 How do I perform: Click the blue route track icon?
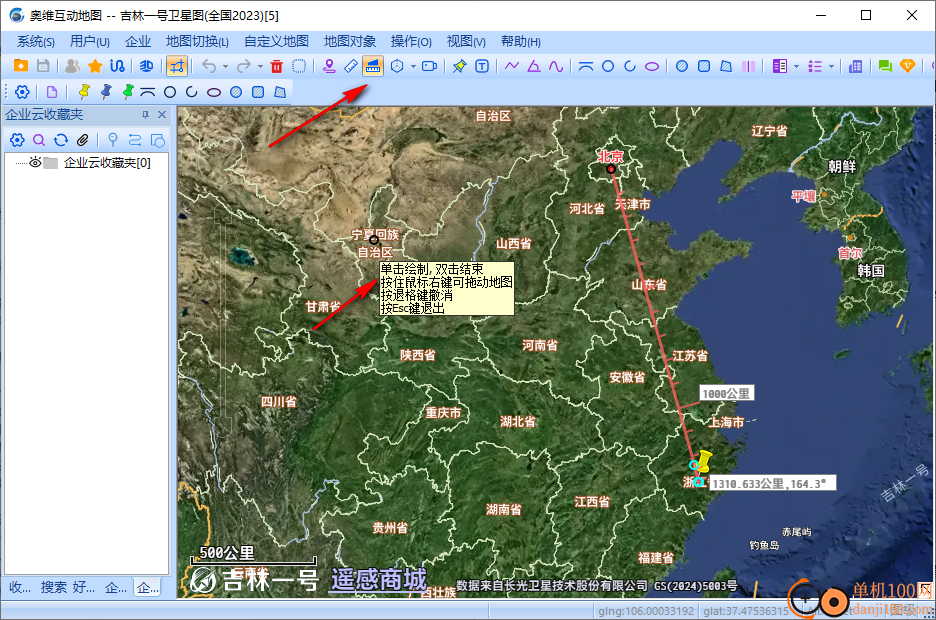point(118,66)
